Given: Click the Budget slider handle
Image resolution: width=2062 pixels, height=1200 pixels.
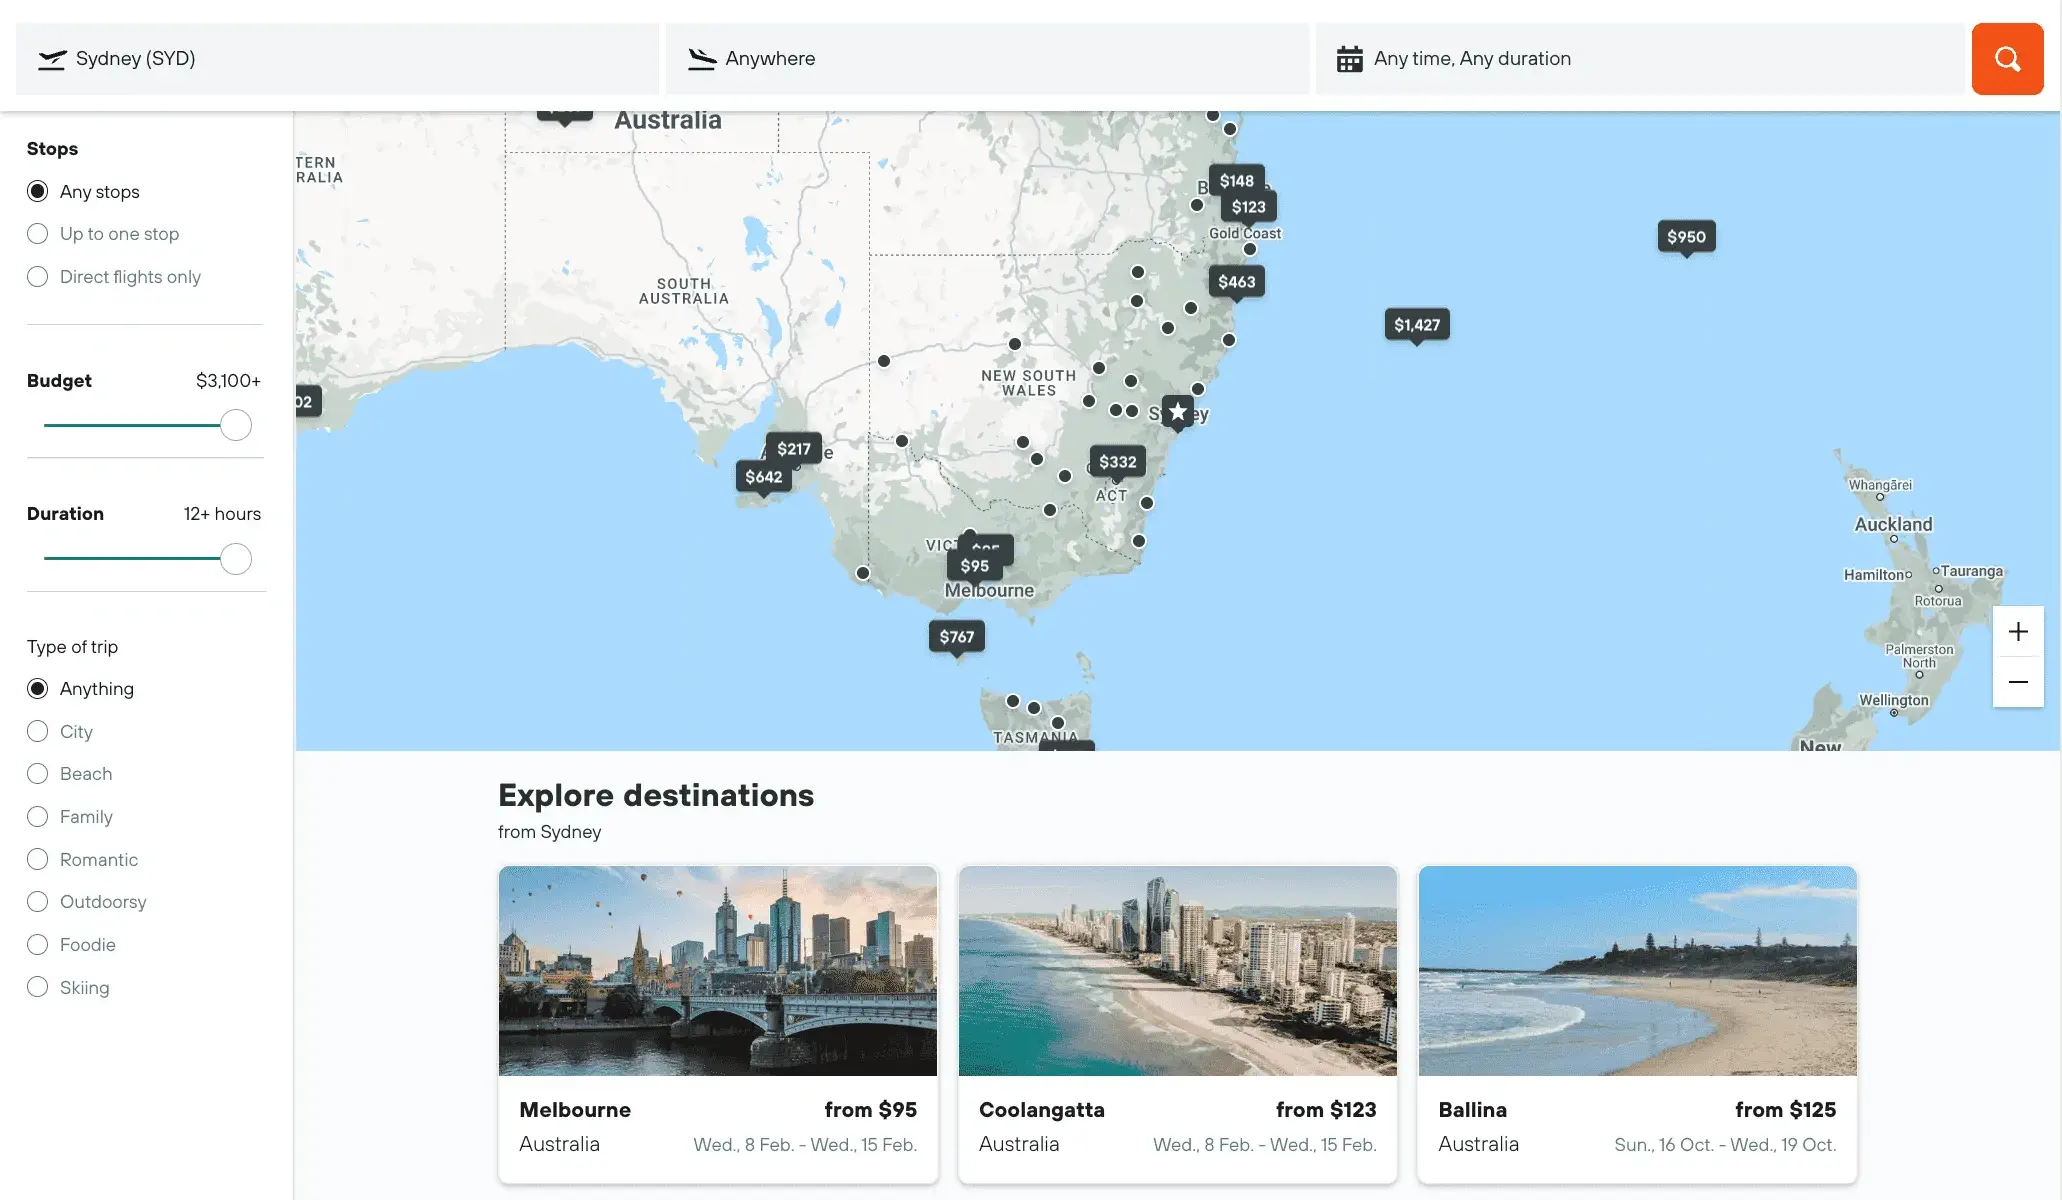Looking at the screenshot, I should tap(236, 425).
